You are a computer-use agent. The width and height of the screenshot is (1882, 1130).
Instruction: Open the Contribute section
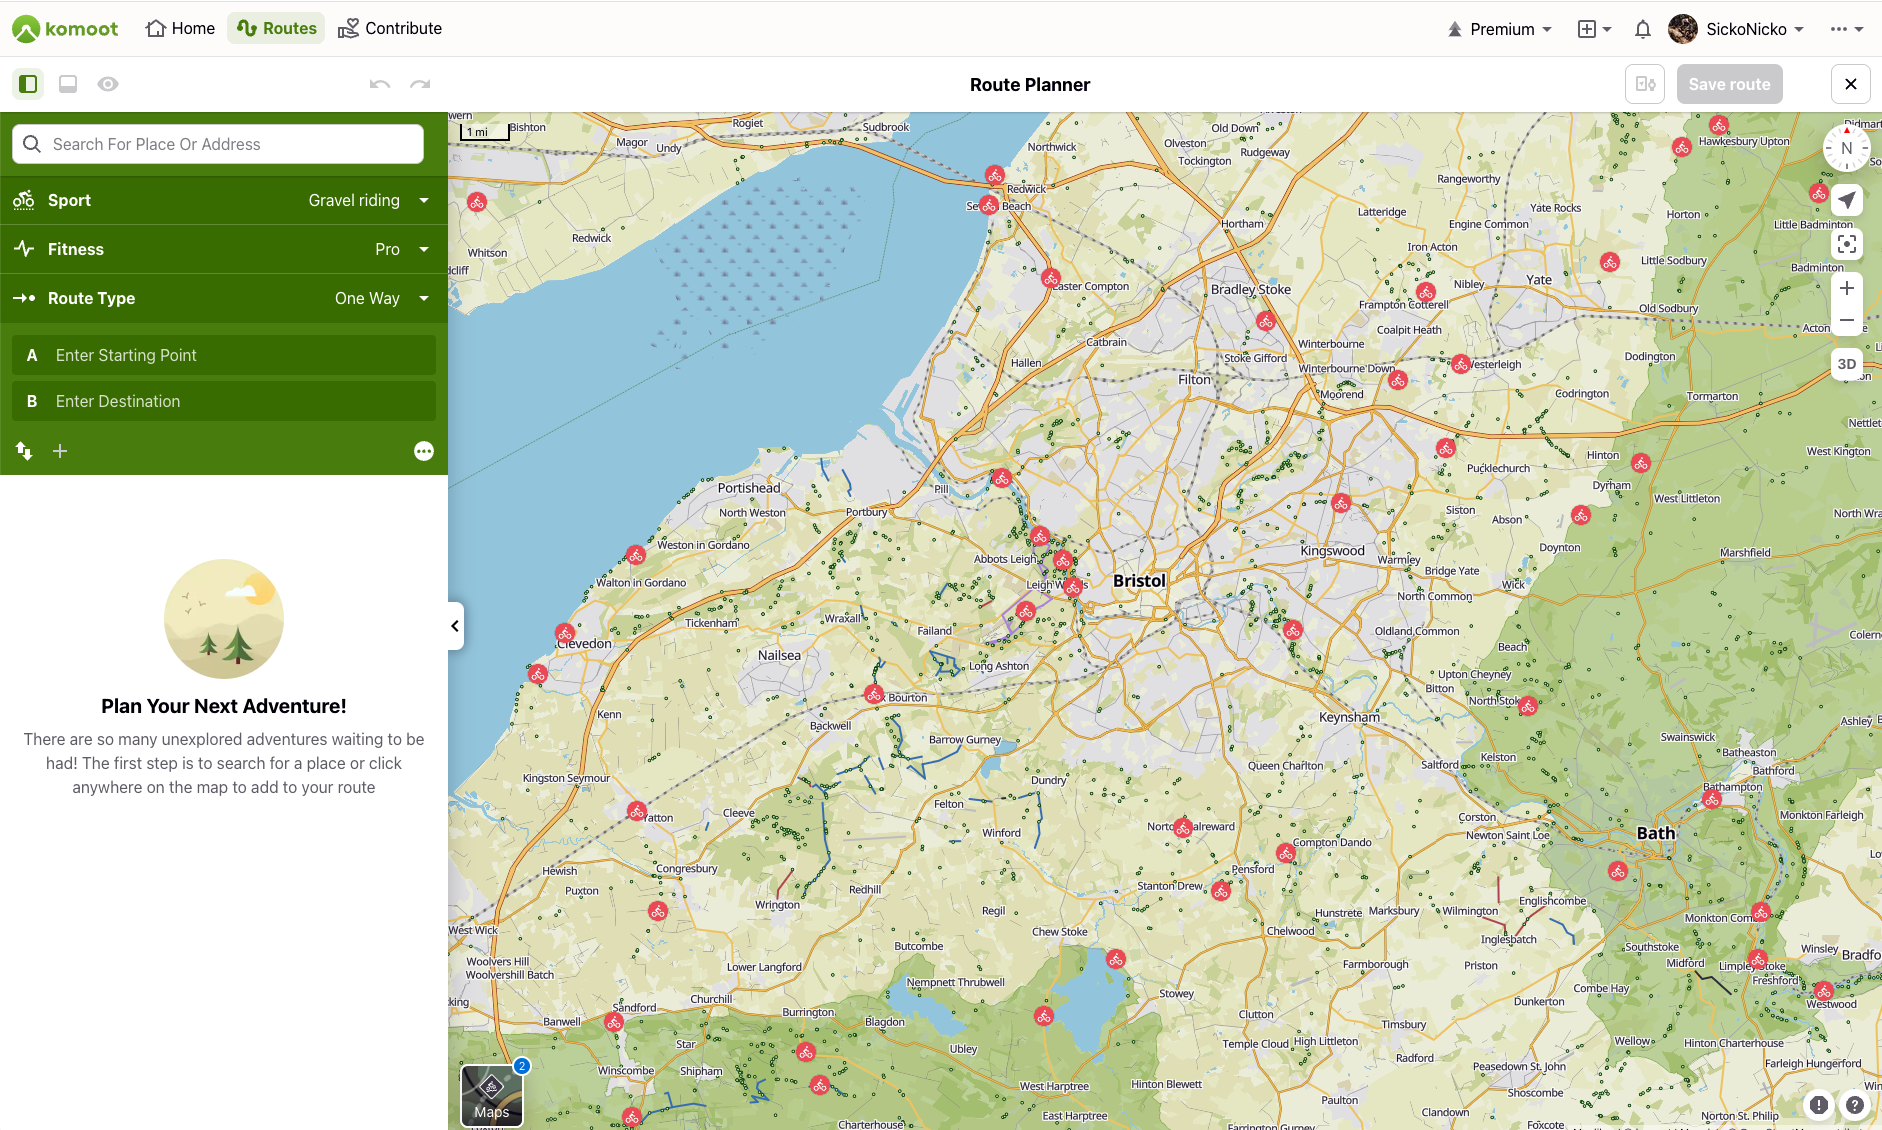390,28
